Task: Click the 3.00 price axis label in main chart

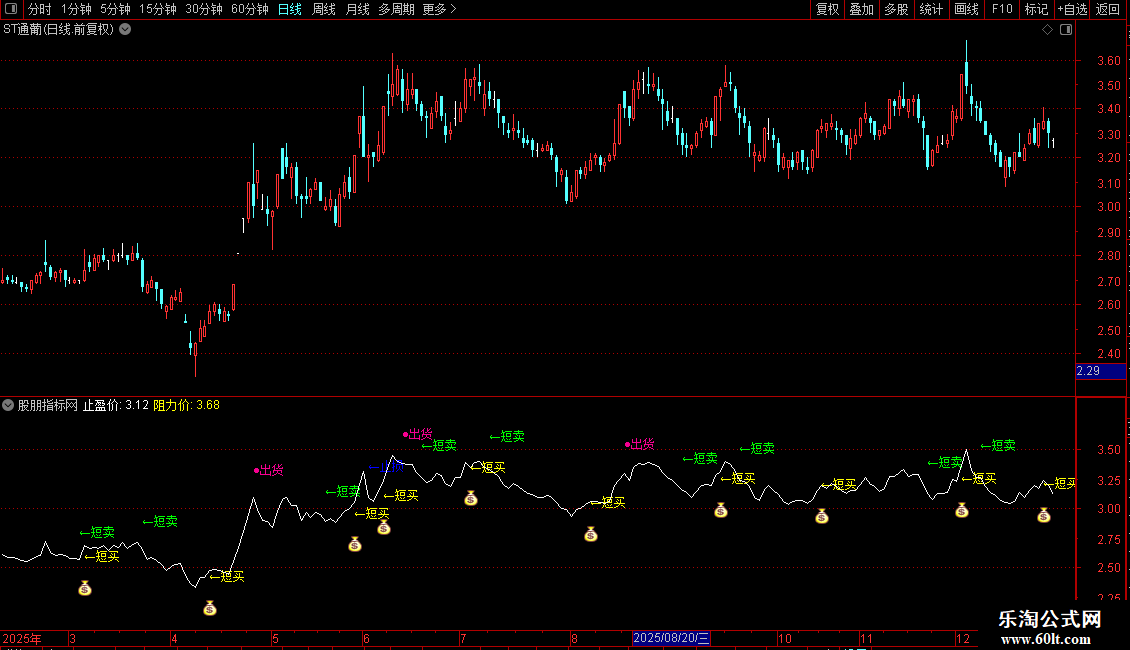Action: [x=1108, y=207]
